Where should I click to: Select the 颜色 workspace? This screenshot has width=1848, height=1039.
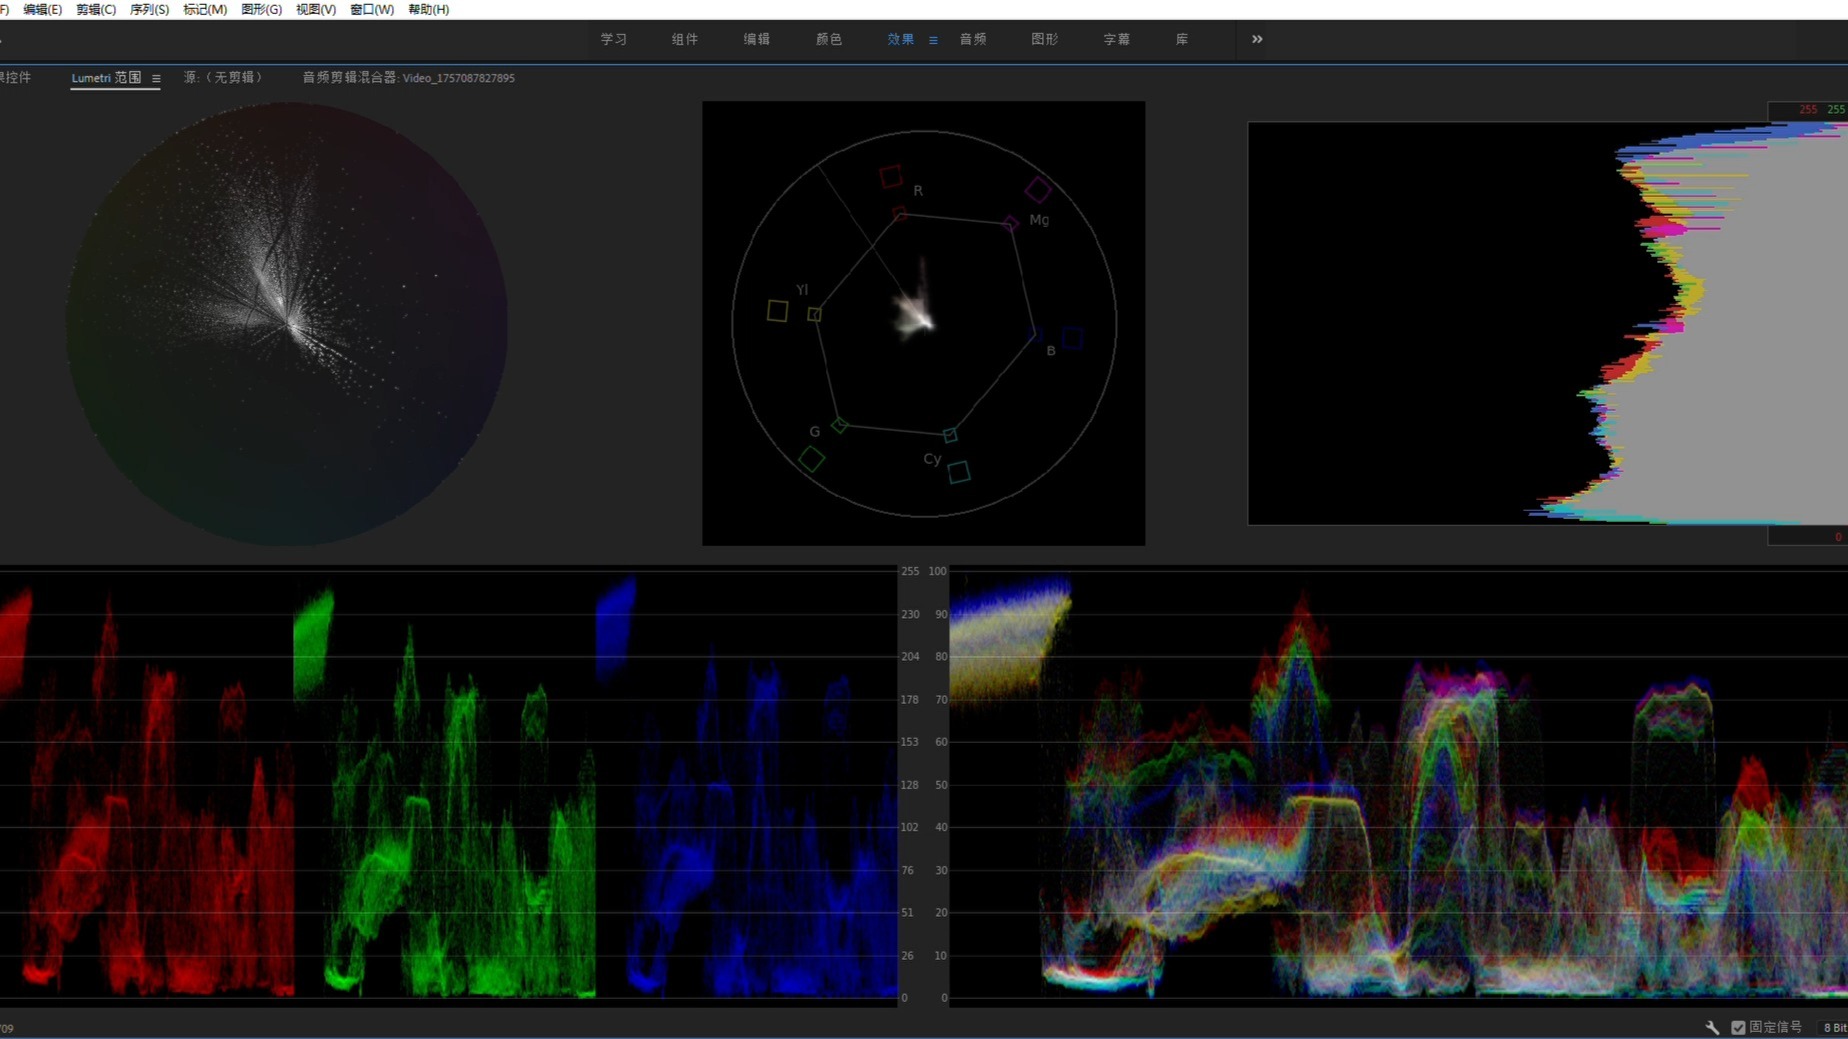point(829,39)
